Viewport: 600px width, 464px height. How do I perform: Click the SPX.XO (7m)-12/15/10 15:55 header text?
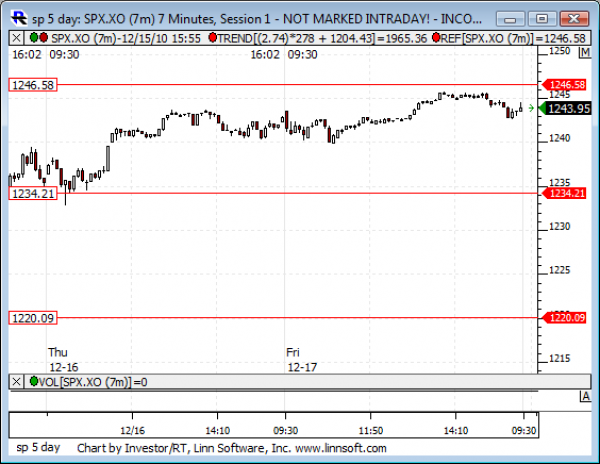tap(126, 38)
